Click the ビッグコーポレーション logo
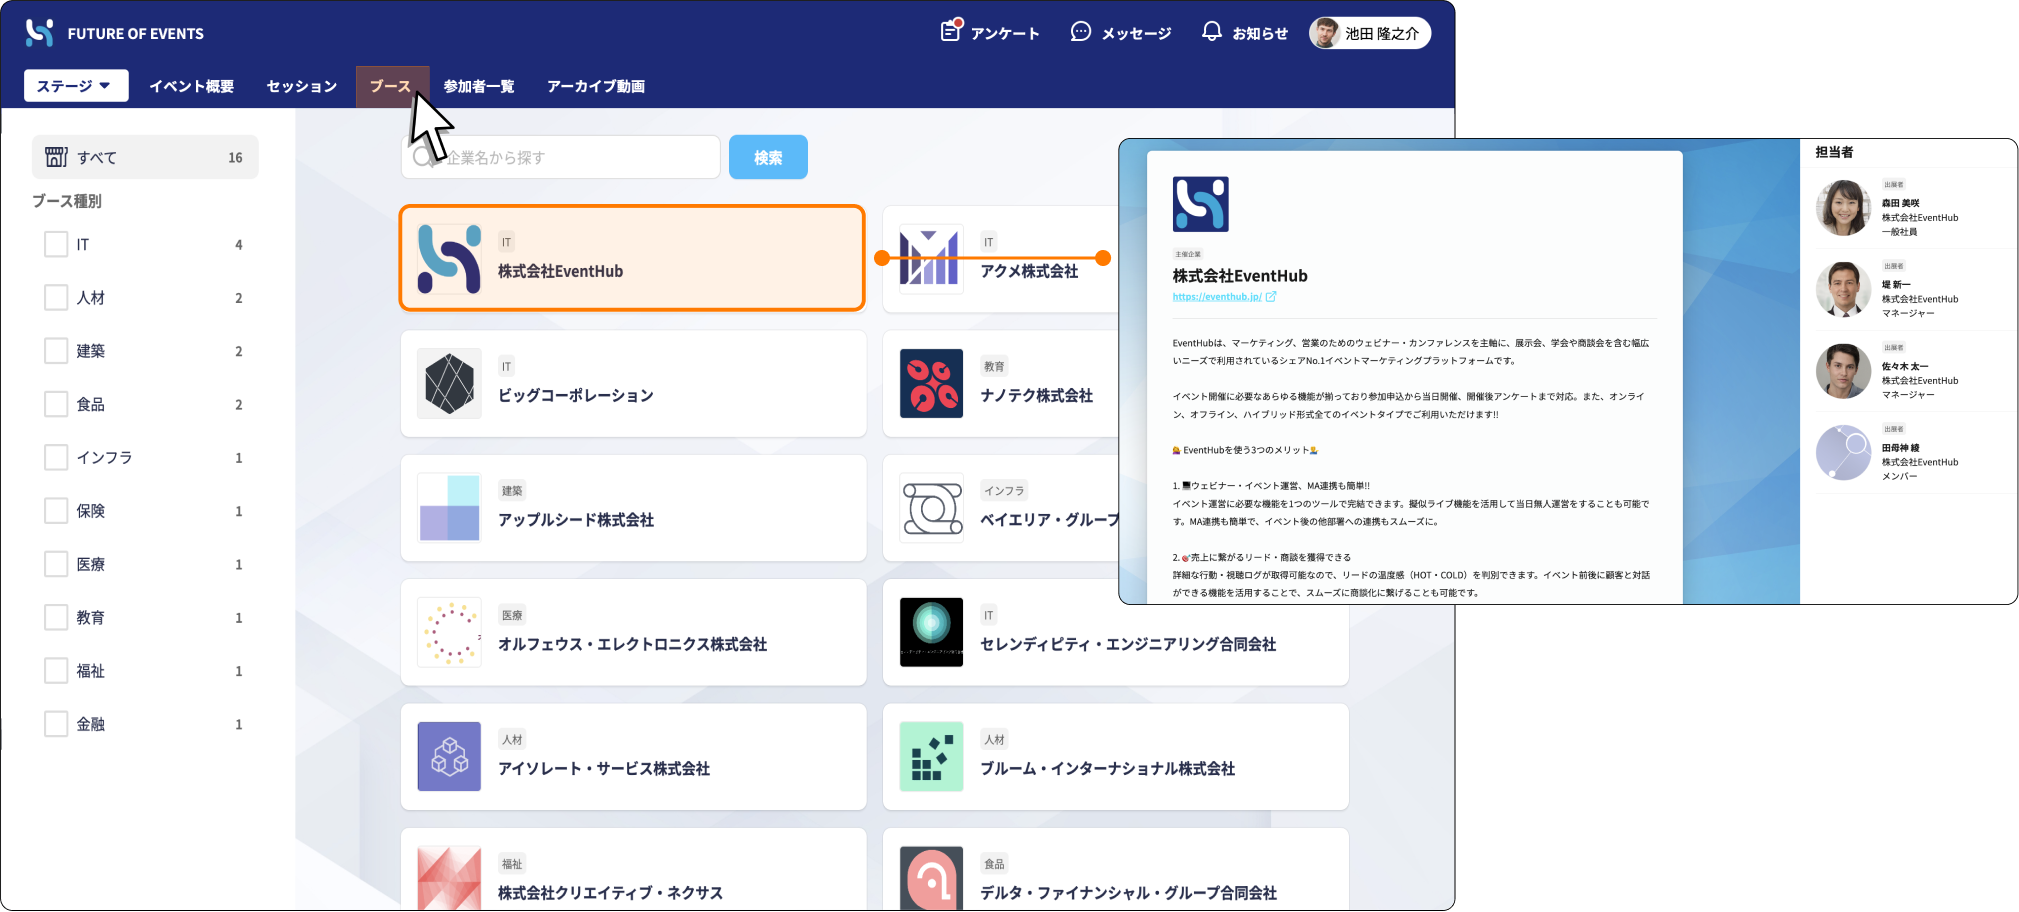This screenshot has height=912, width=2019. click(x=449, y=383)
